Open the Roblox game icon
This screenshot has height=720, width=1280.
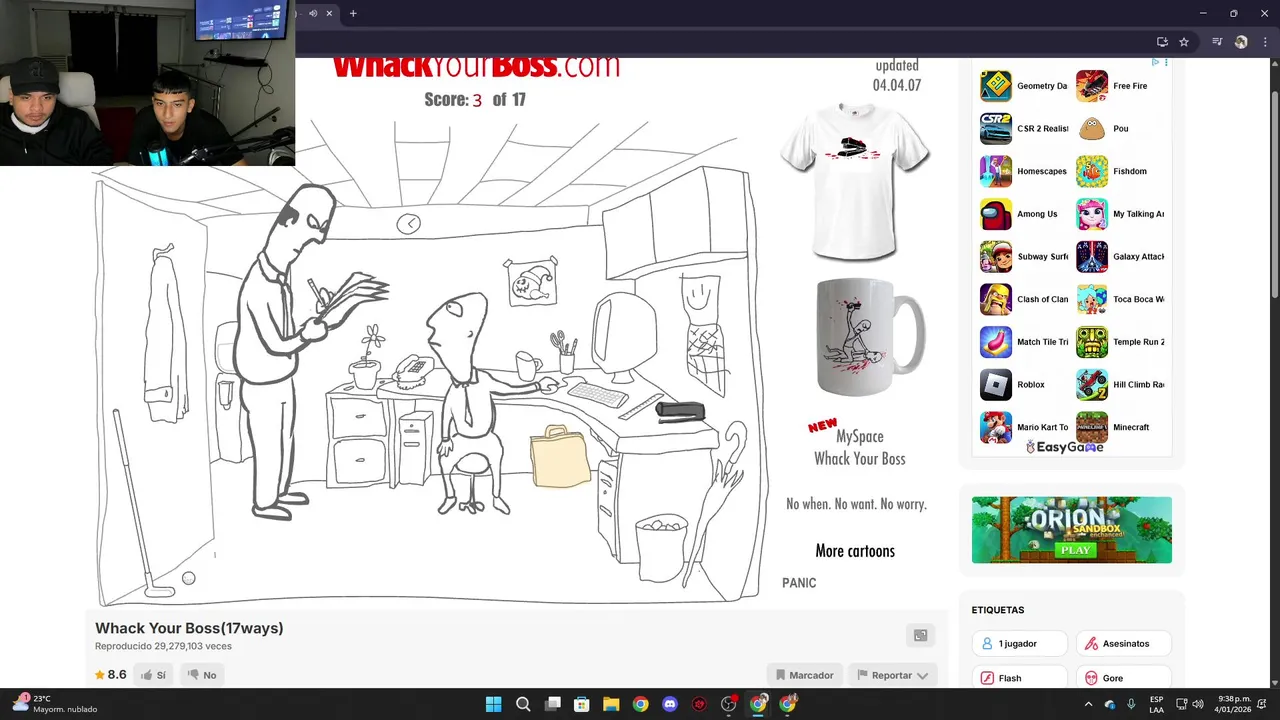click(x=995, y=385)
